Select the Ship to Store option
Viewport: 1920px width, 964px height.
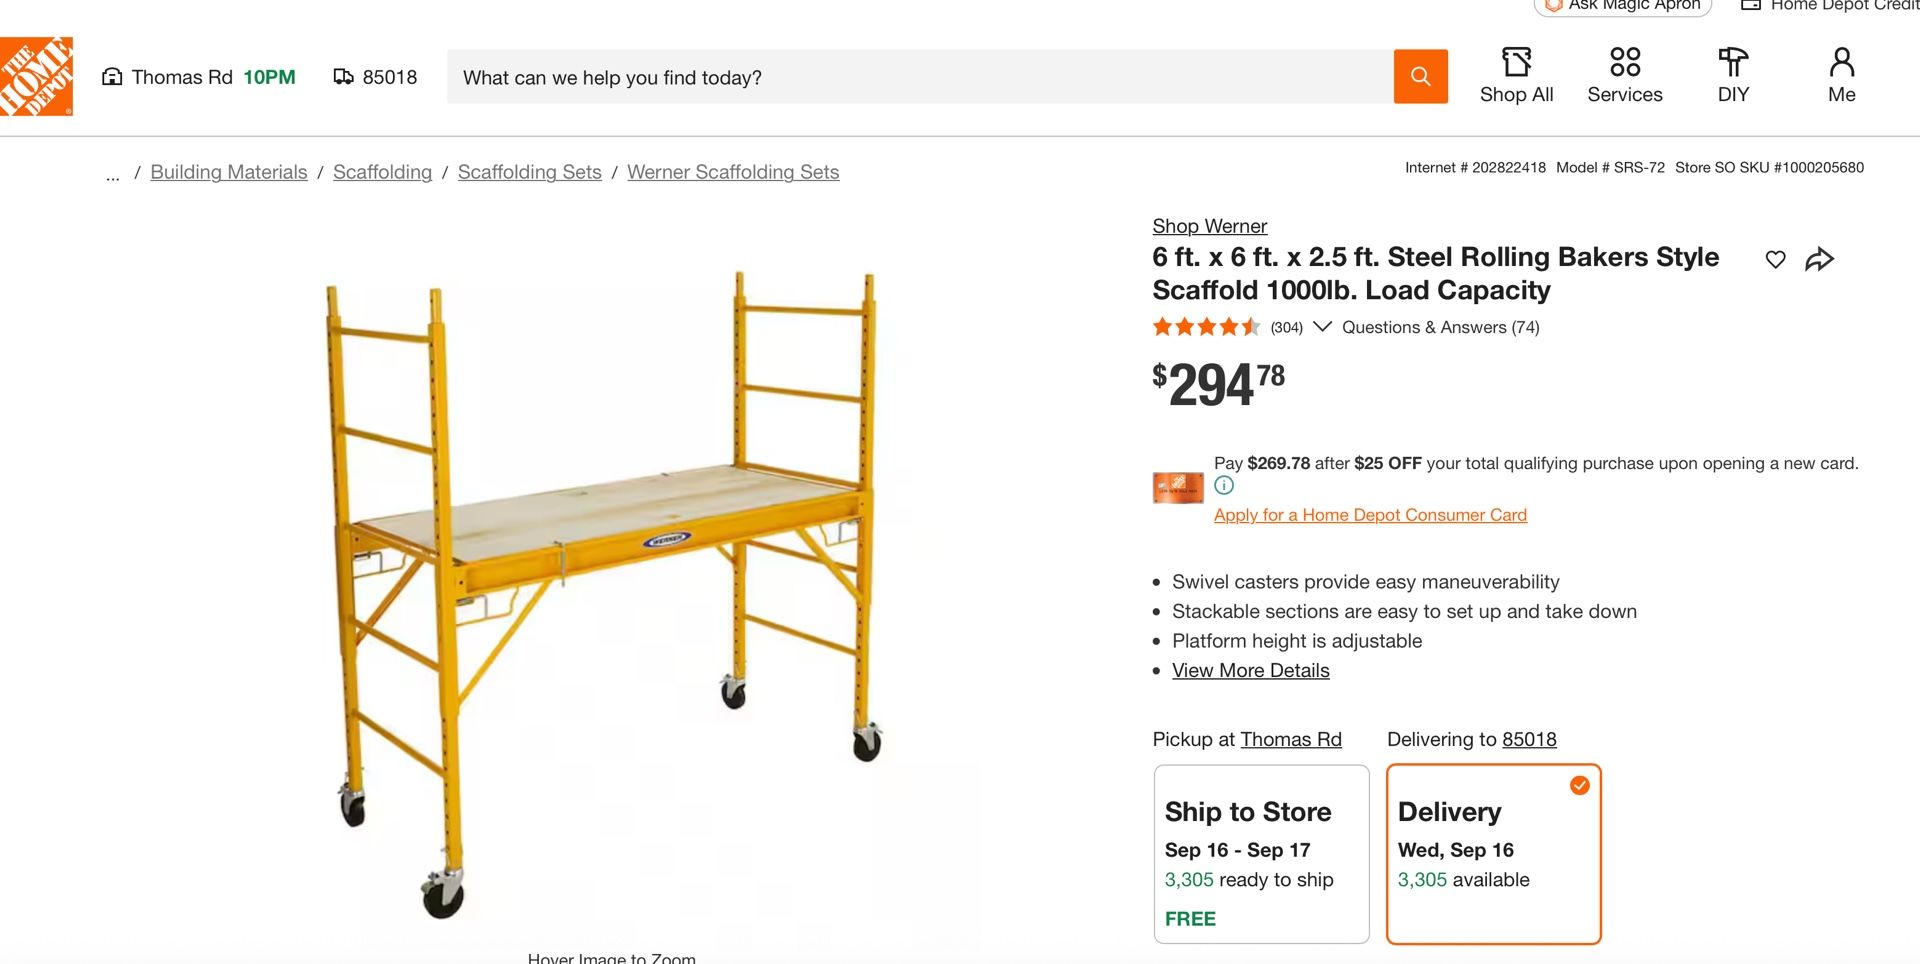tap(1261, 854)
